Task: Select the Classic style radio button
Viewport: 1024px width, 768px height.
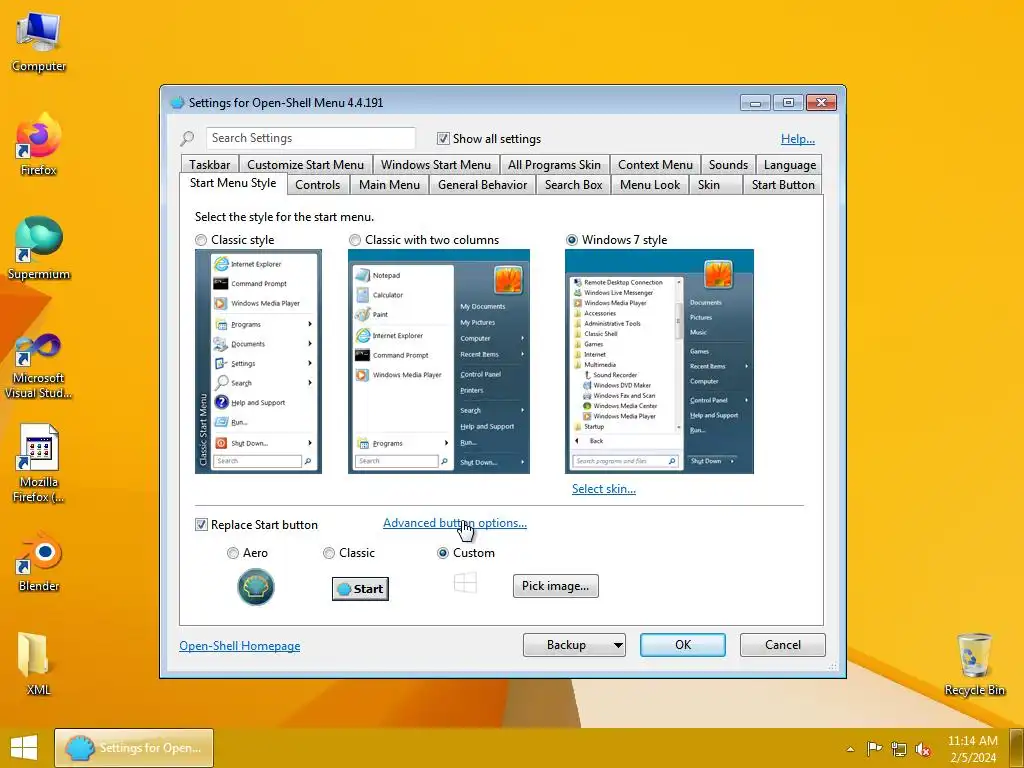Action: pyautogui.click(x=201, y=240)
